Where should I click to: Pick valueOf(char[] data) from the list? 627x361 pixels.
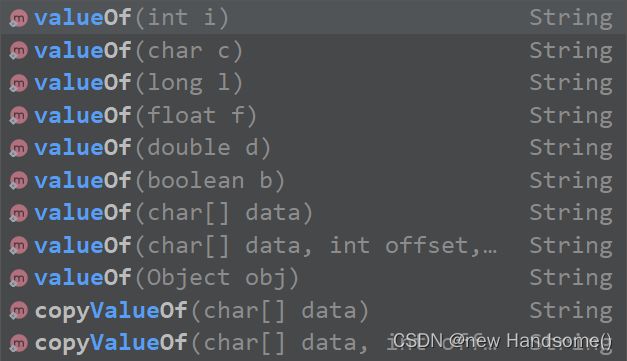(314, 213)
